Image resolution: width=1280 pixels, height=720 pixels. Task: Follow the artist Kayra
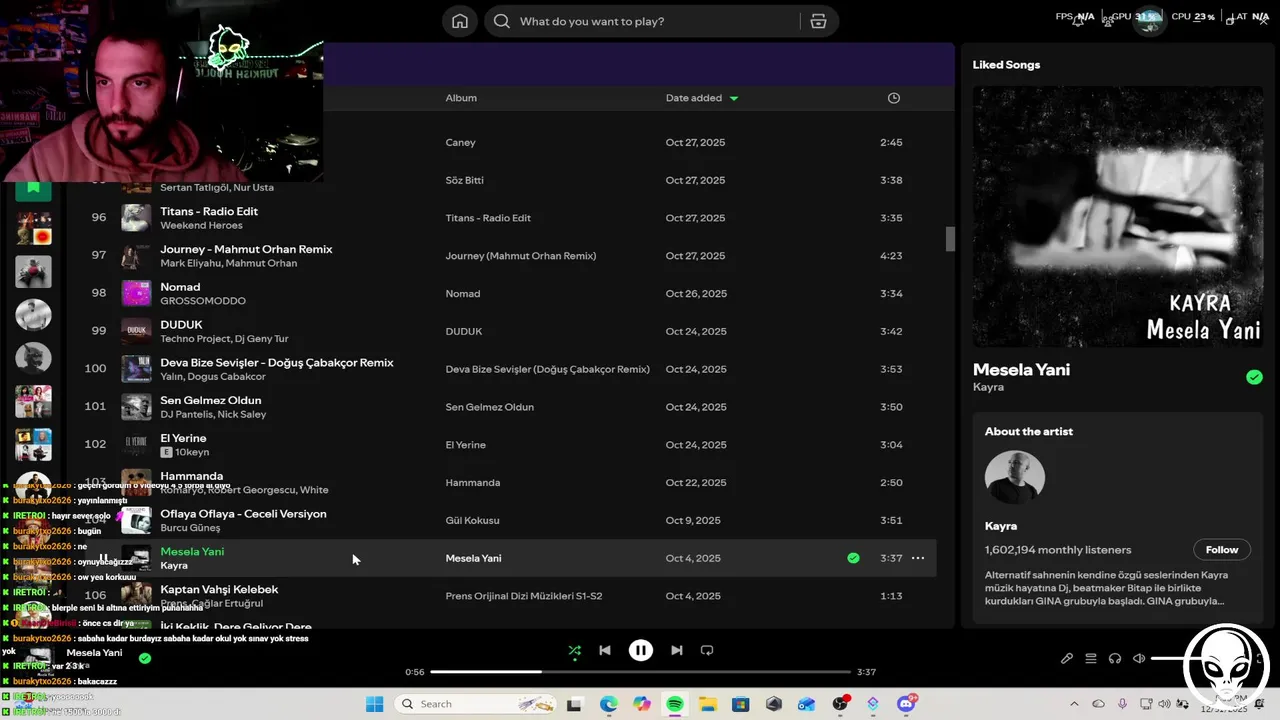click(x=1221, y=549)
